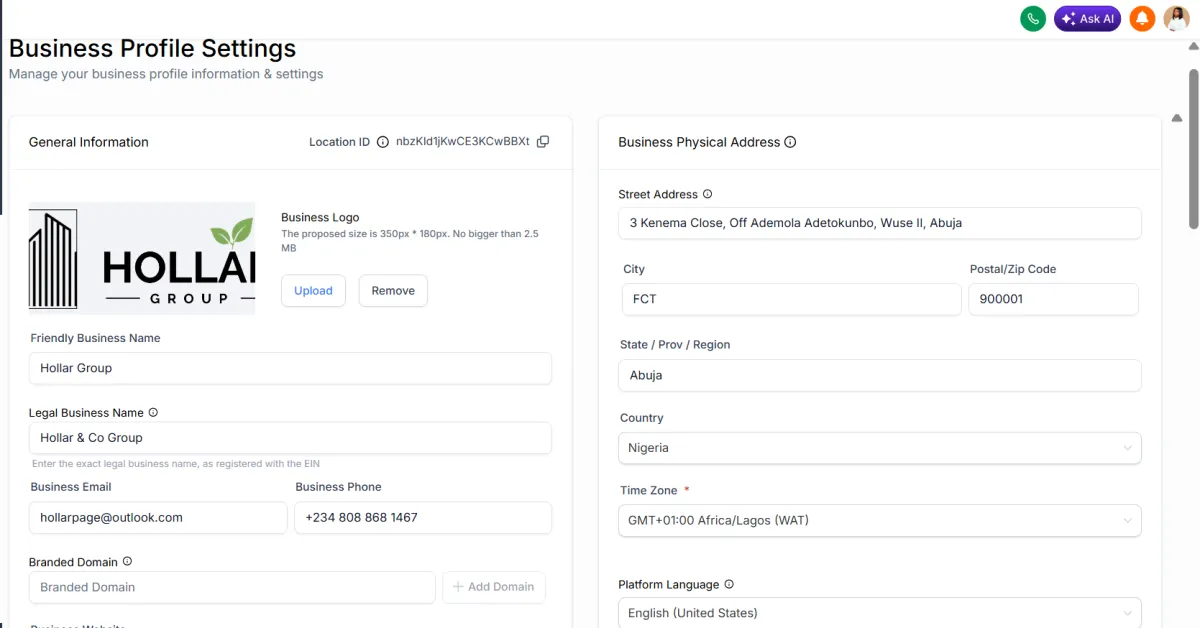Click info icon beside Platform Language
This screenshot has width=1200, height=628.
(728, 584)
